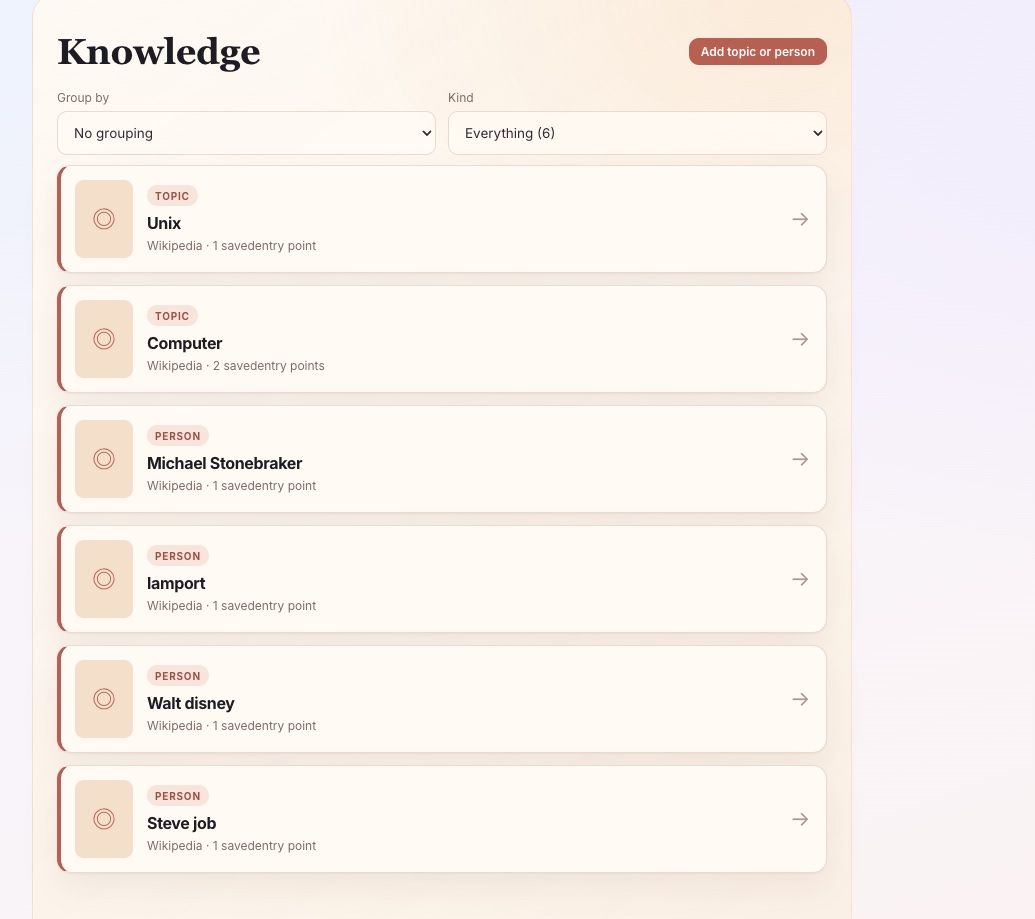Click PERSON badge on lamport card

[x=178, y=556]
